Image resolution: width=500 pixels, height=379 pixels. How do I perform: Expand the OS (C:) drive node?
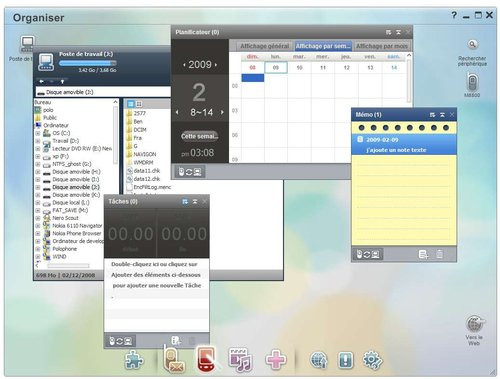(x=38, y=133)
